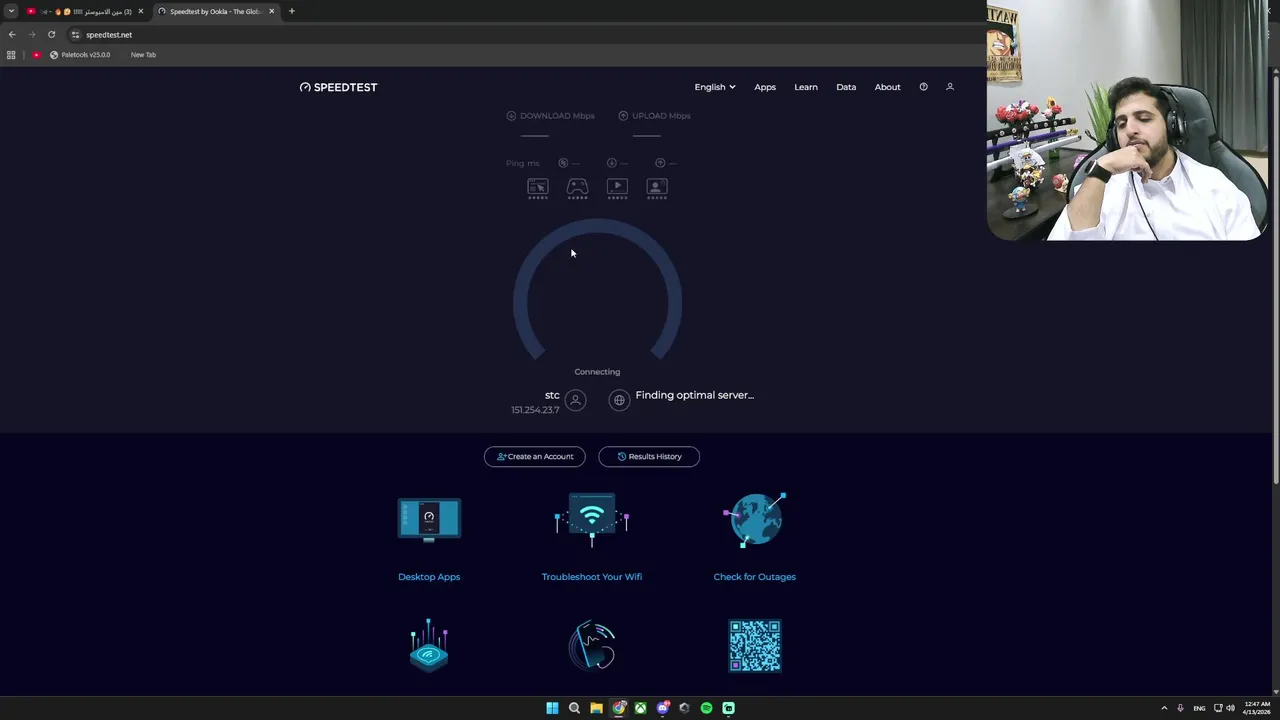Open the bookmarks apps grid icon

tap(11, 55)
